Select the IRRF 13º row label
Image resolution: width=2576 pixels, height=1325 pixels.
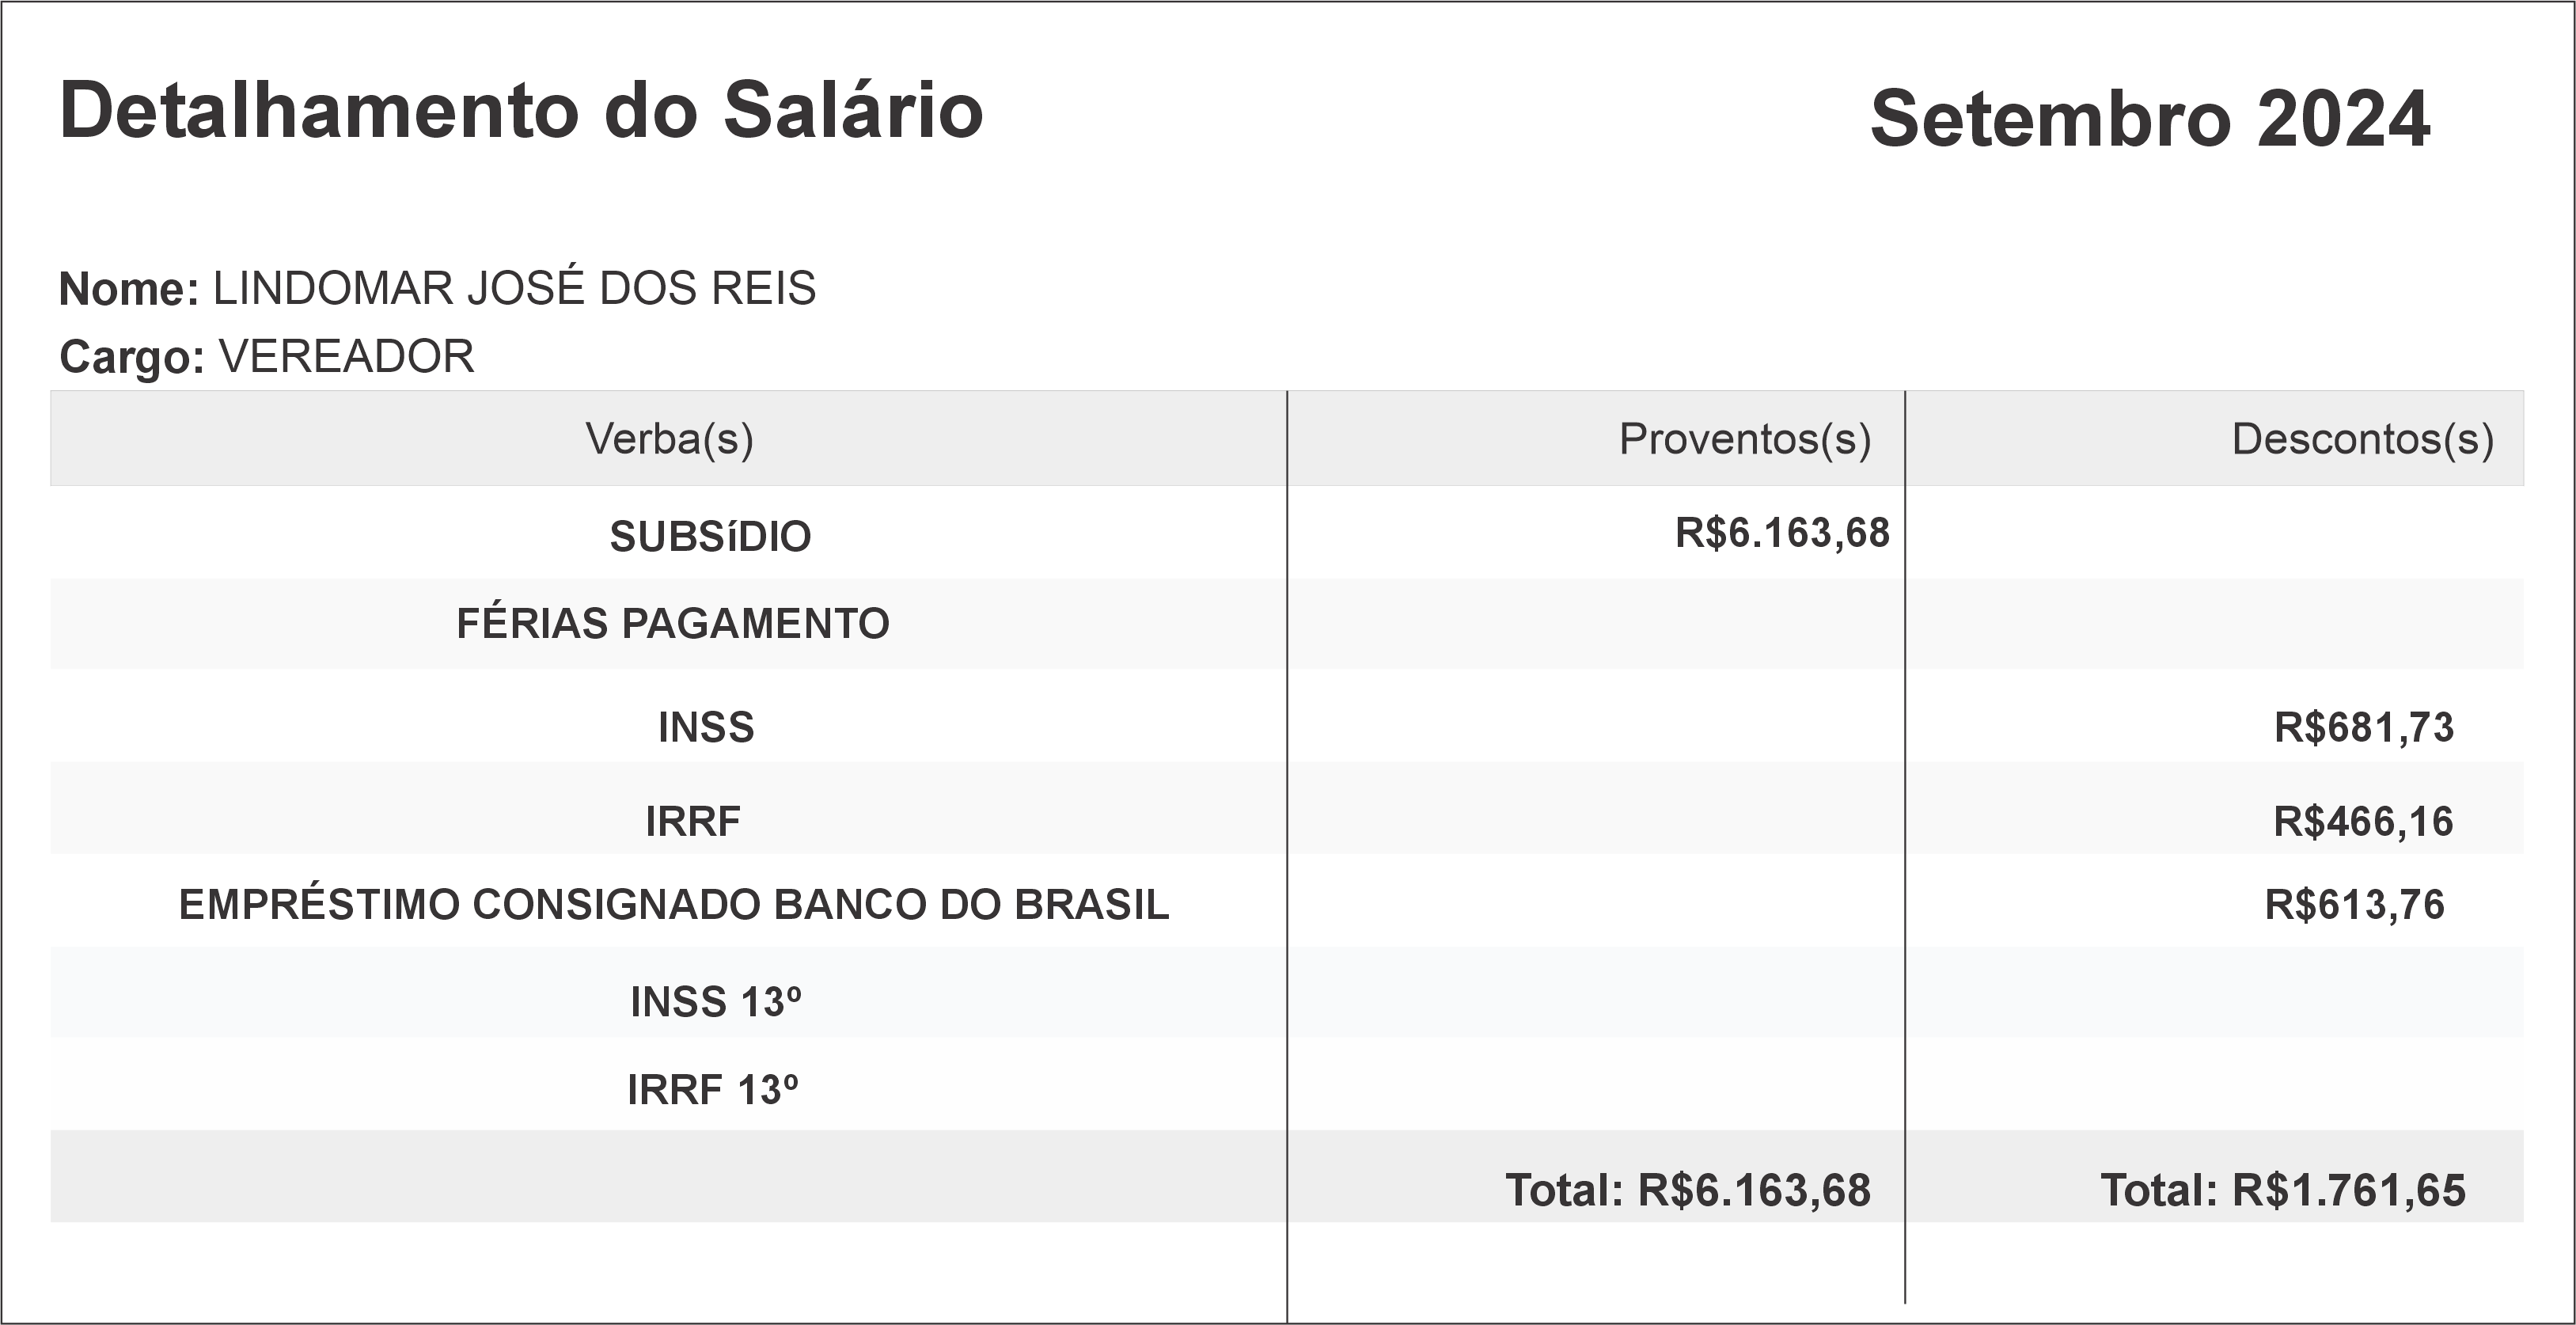[x=712, y=1091]
